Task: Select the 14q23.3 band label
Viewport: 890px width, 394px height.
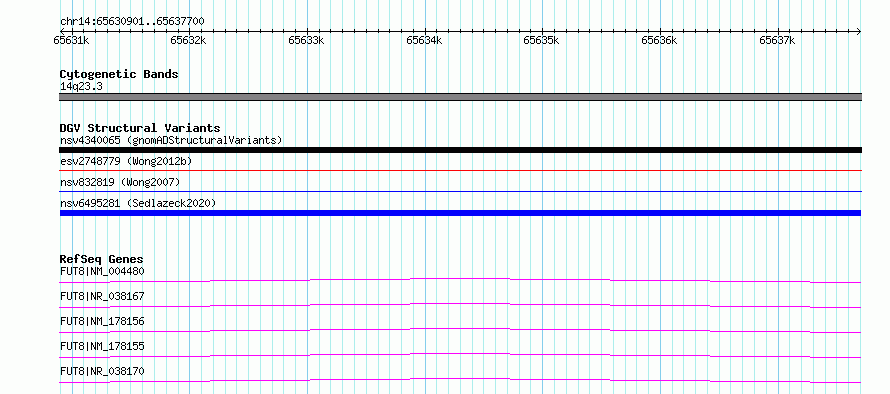Action: point(81,86)
